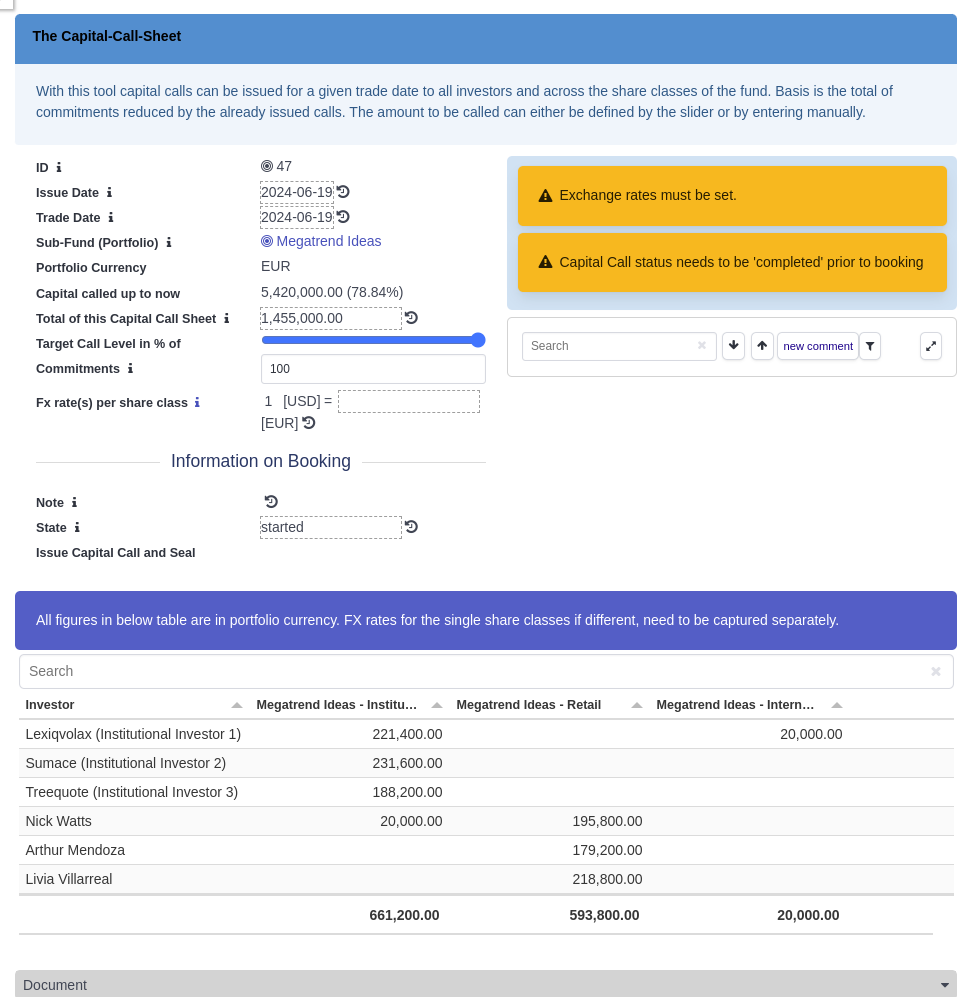Screen dimensions: 976x997
Task: Expand the Document section
Action: 944,985
